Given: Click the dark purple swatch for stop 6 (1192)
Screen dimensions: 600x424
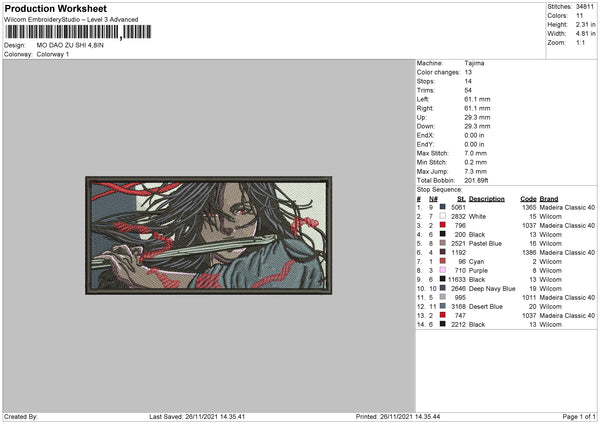Looking at the screenshot, I should [443, 252].
